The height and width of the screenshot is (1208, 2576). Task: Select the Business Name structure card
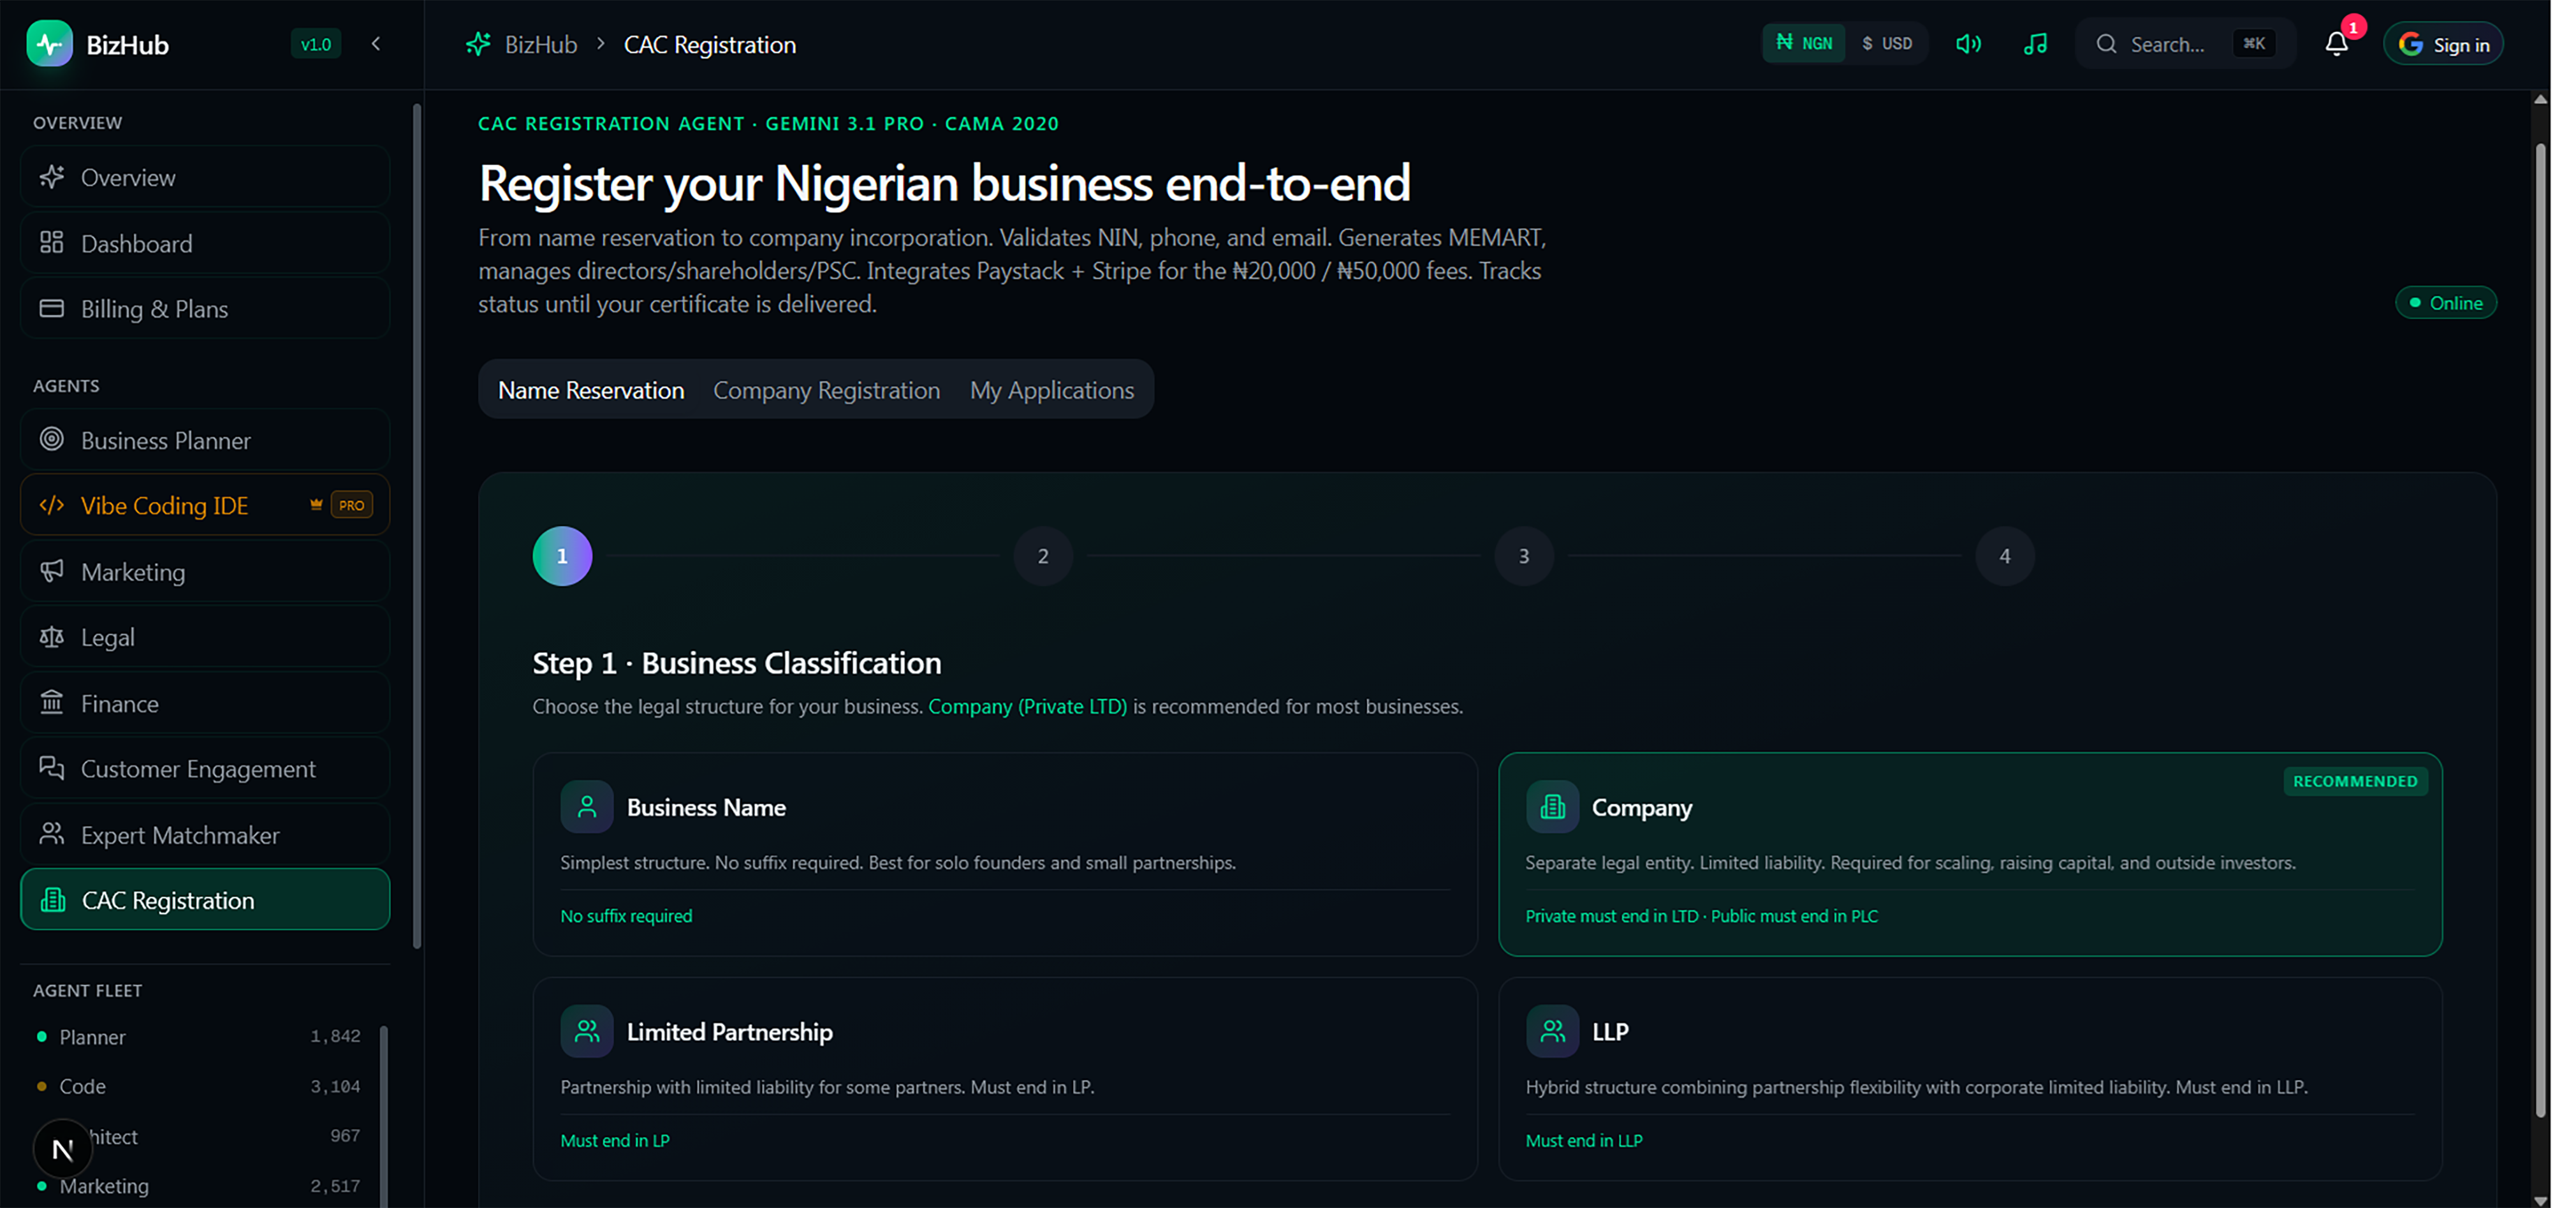pos(1005,854)
